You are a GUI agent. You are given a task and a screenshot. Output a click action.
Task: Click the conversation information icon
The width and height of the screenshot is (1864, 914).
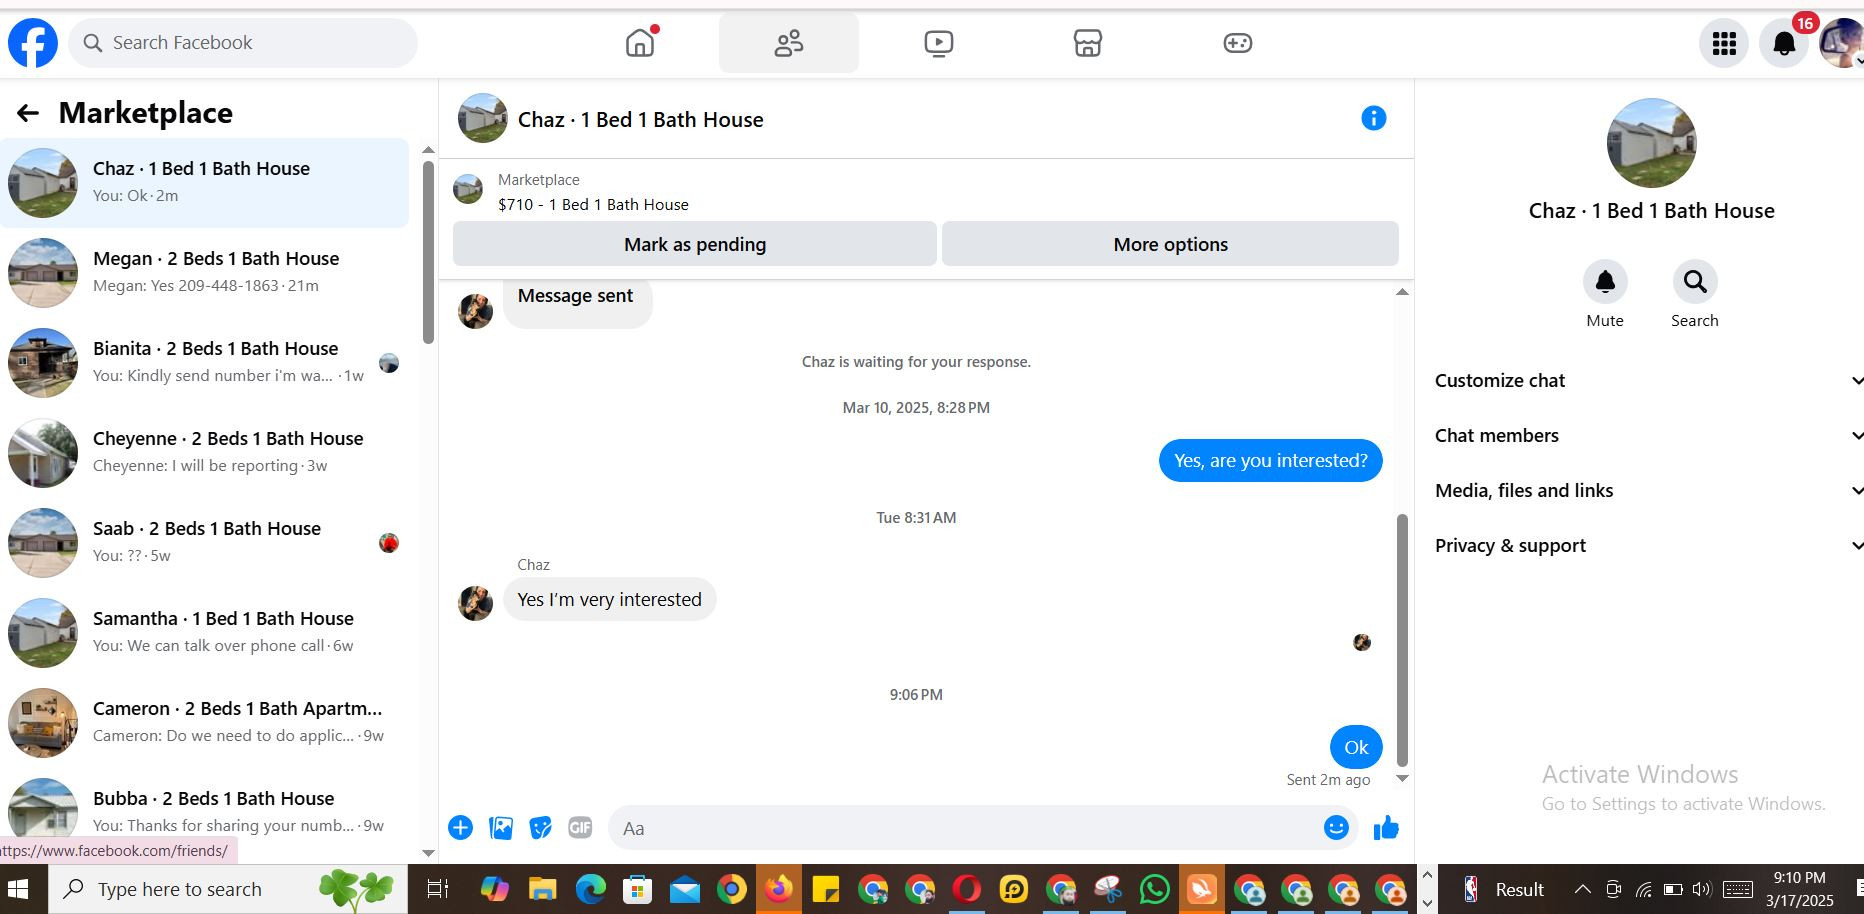1374,118
